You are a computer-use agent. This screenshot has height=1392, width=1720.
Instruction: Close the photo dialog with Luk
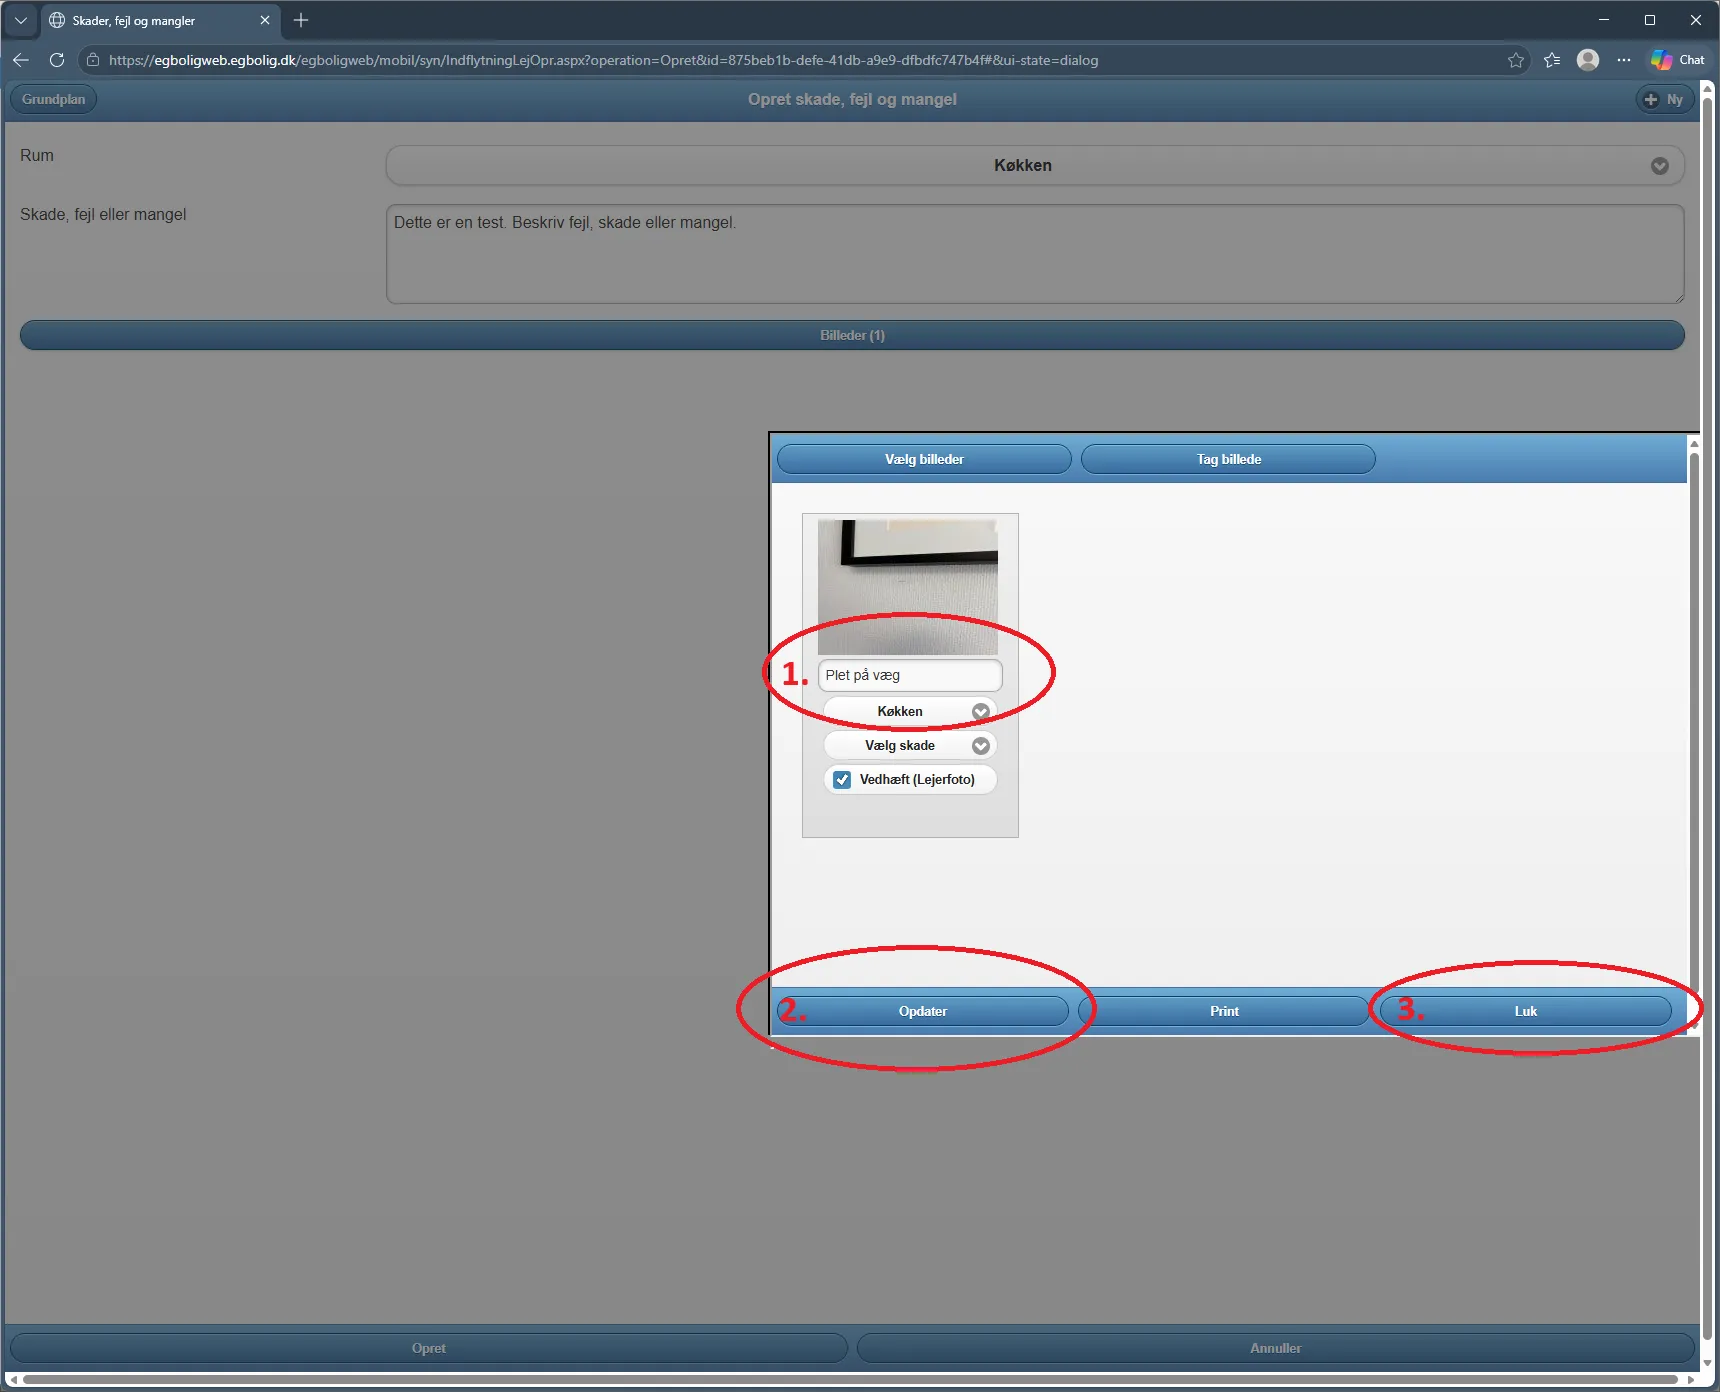pyautogui.click(x=1525, y=1011)
